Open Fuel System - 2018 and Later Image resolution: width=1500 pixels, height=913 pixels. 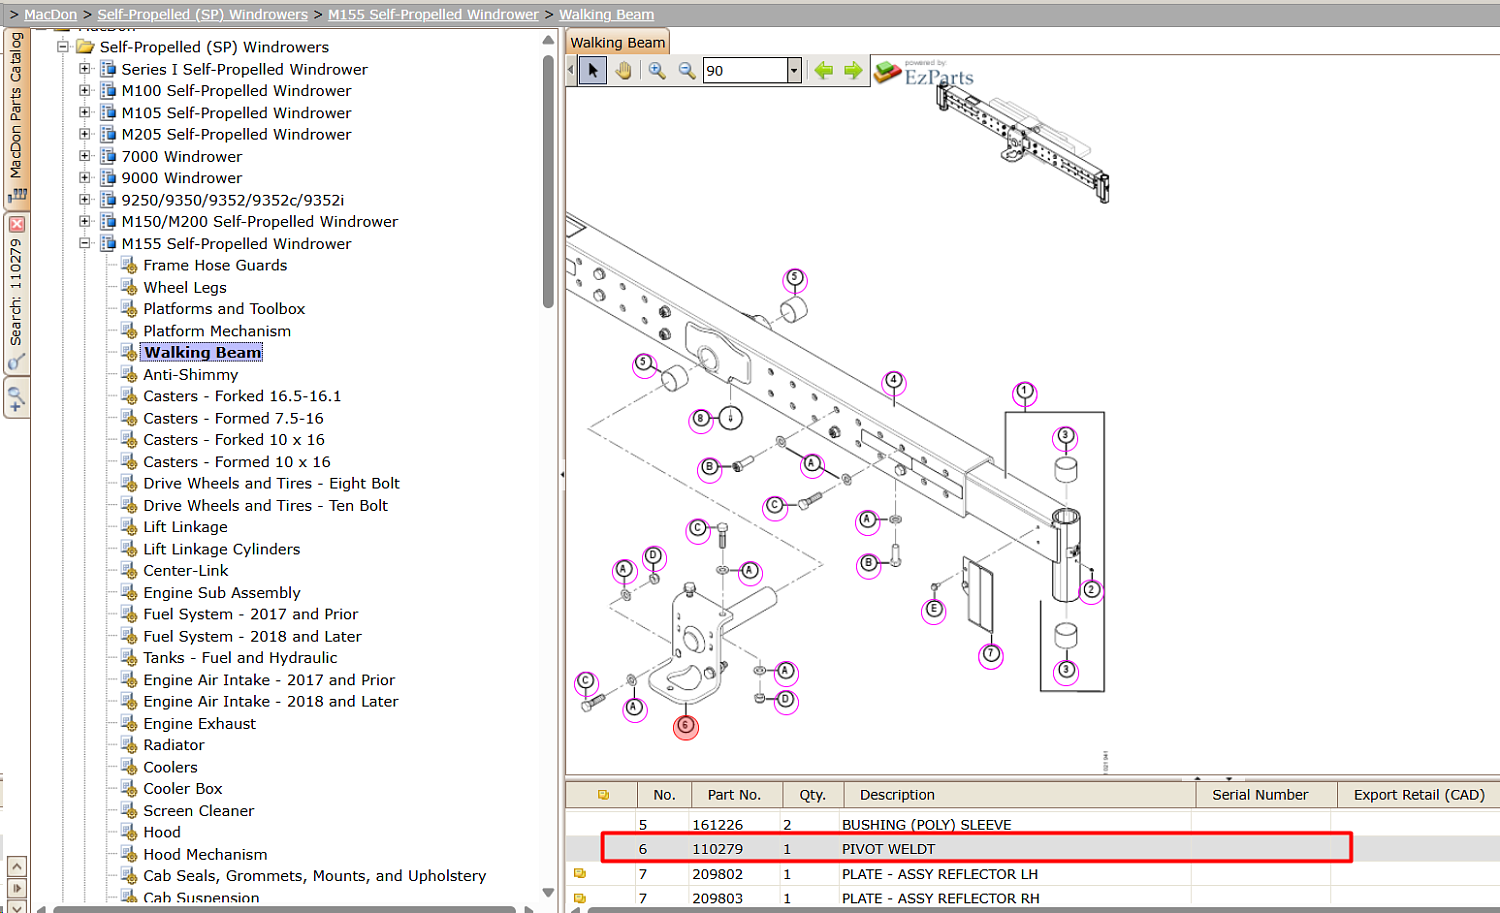(x=252, y=636)
